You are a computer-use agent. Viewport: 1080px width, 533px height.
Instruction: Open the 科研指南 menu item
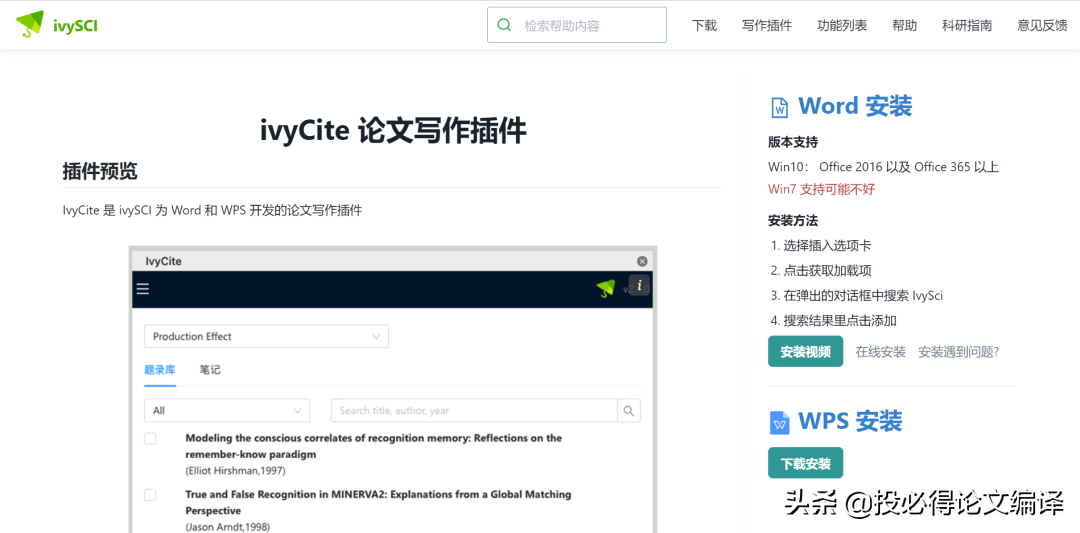tap(967, 25)
